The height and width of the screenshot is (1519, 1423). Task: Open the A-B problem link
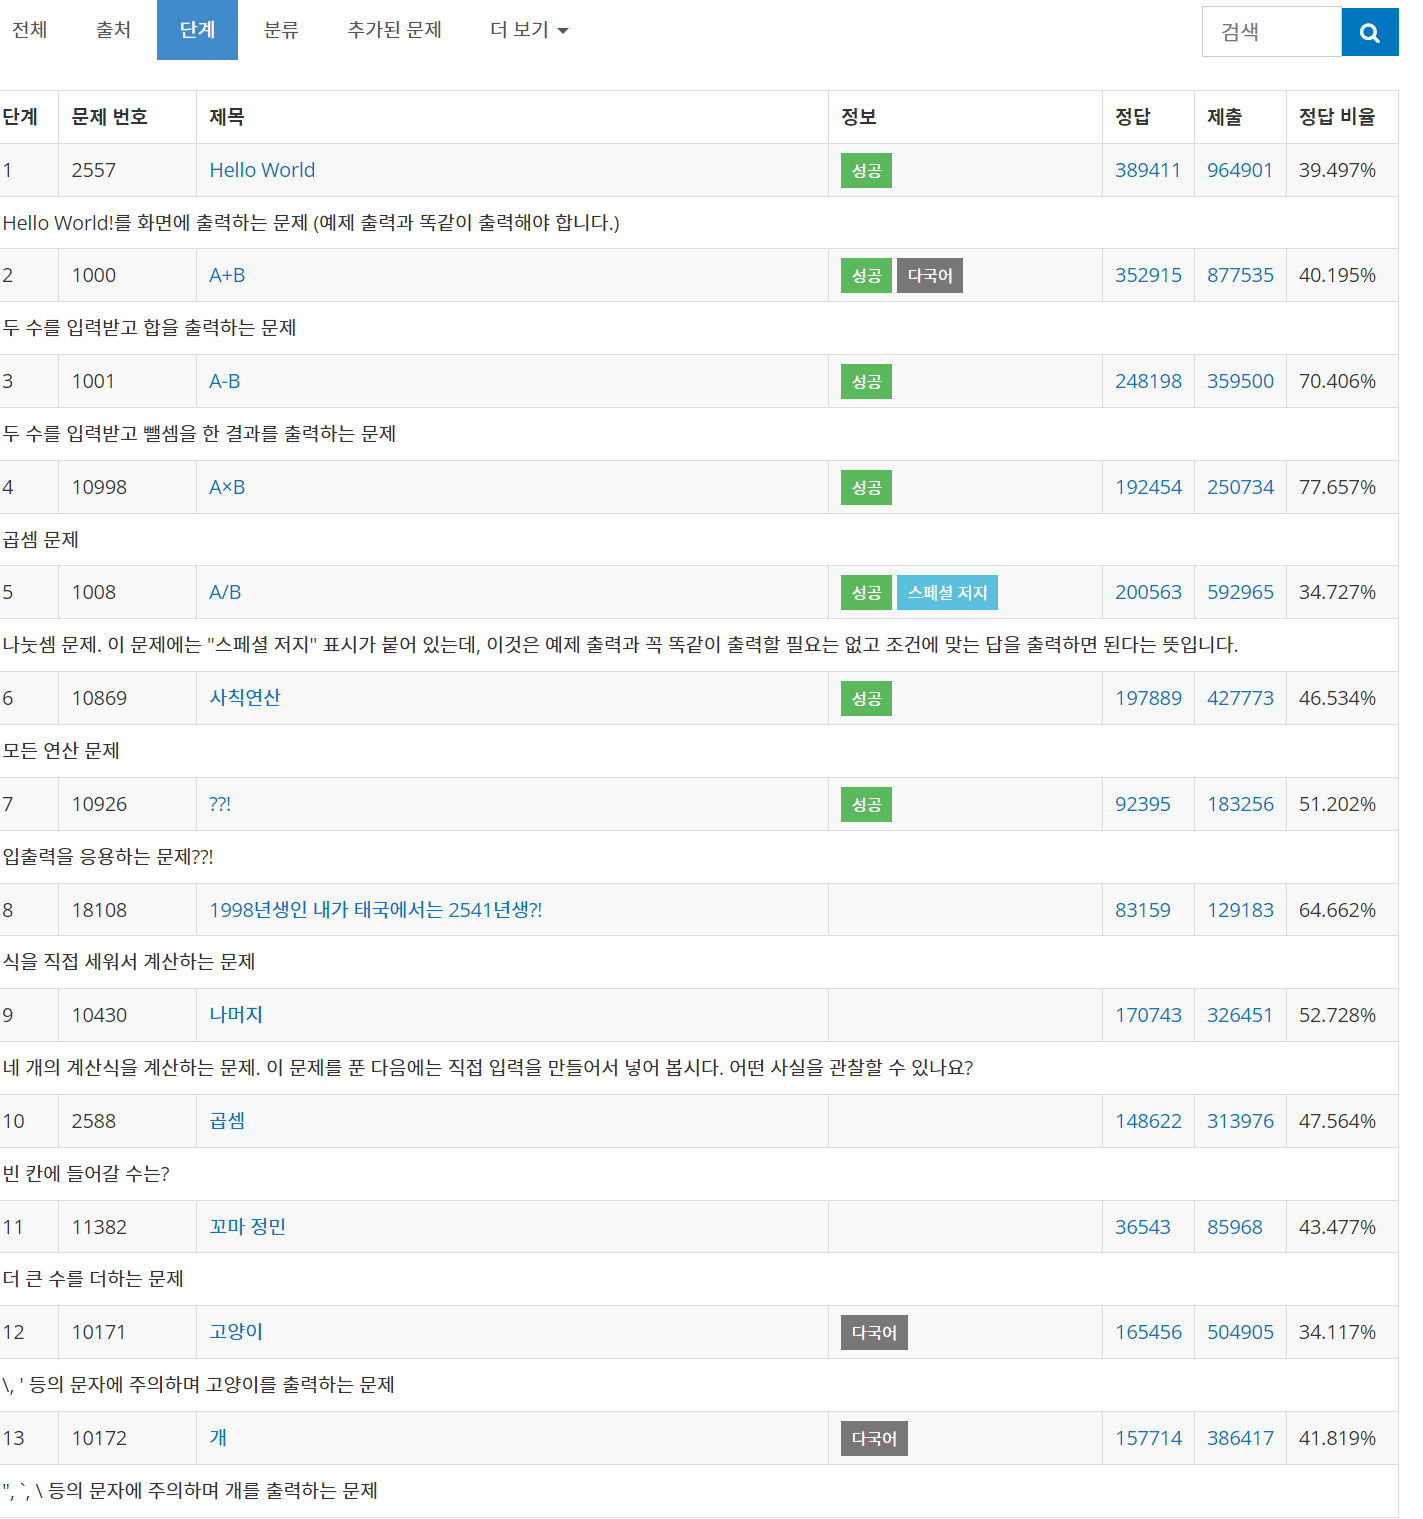pos(224,381)
